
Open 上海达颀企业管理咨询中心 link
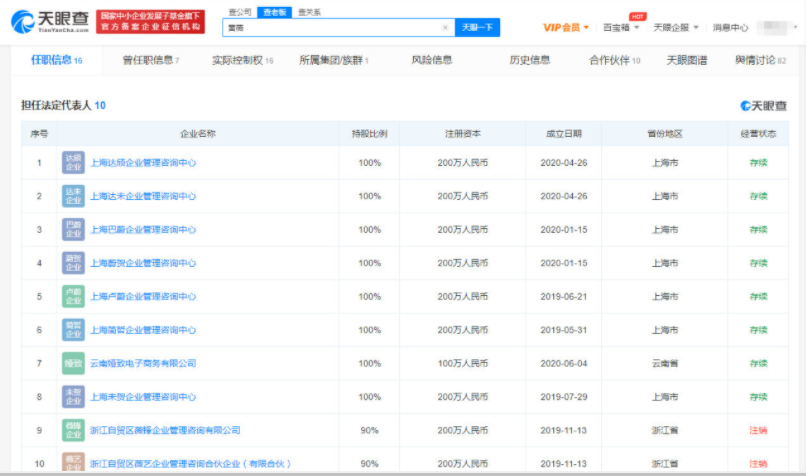[x=143, y=163]
